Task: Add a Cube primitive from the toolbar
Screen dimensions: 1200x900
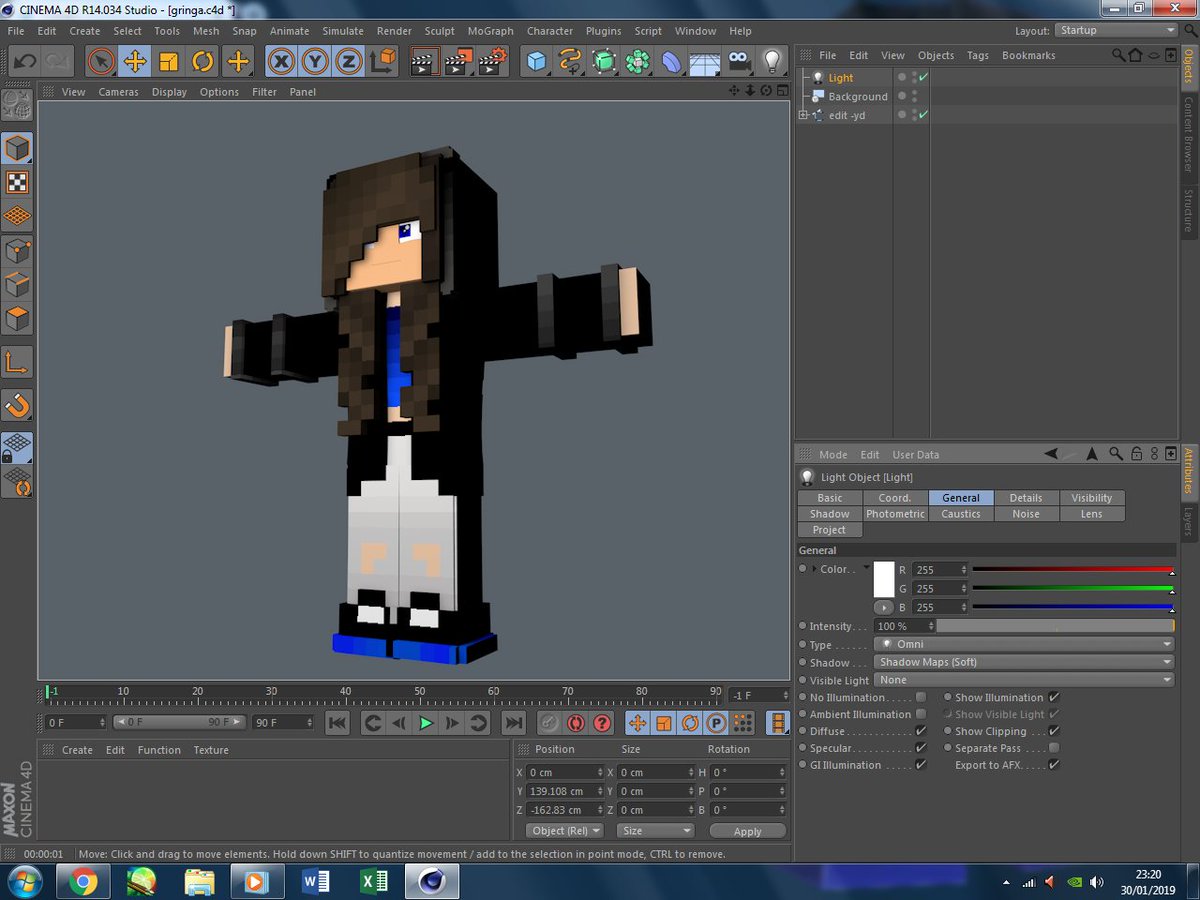Action: tap(535, 61)
